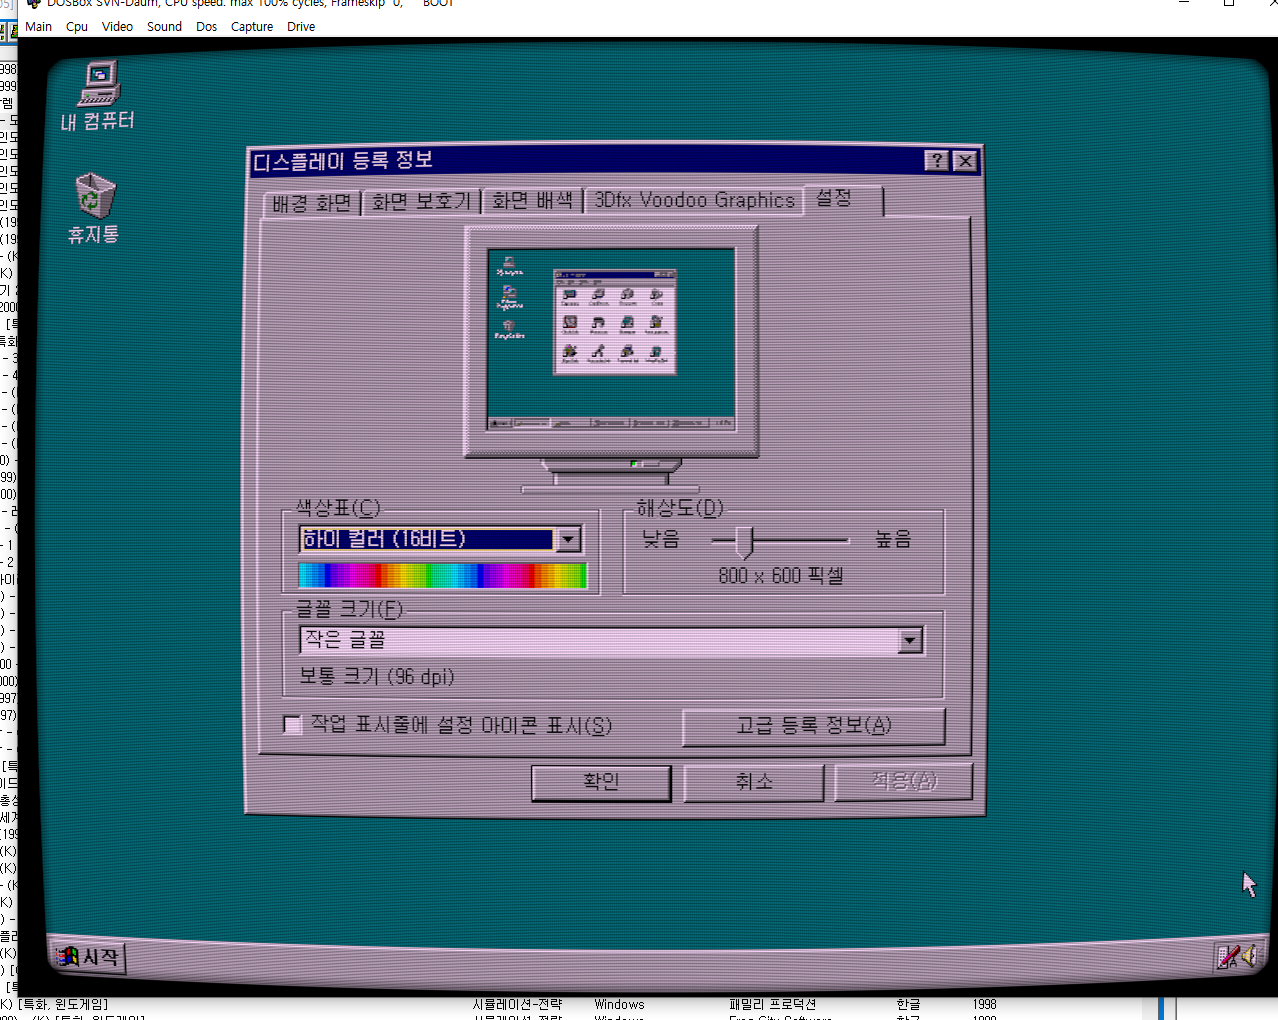The height and width of the screenshot is (1020, 1278).
Task: Open the 색상표 color depth dropdown arrow
Action: 568,540
